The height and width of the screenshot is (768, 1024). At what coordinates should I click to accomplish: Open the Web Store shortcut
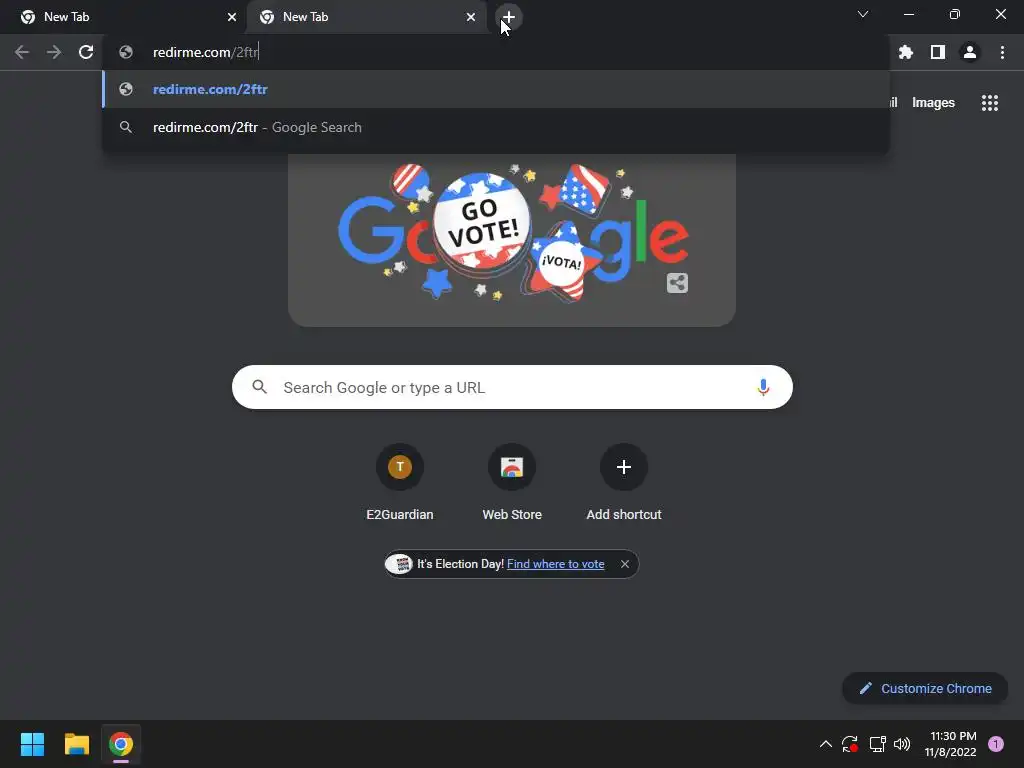click(x=512, y=483)
